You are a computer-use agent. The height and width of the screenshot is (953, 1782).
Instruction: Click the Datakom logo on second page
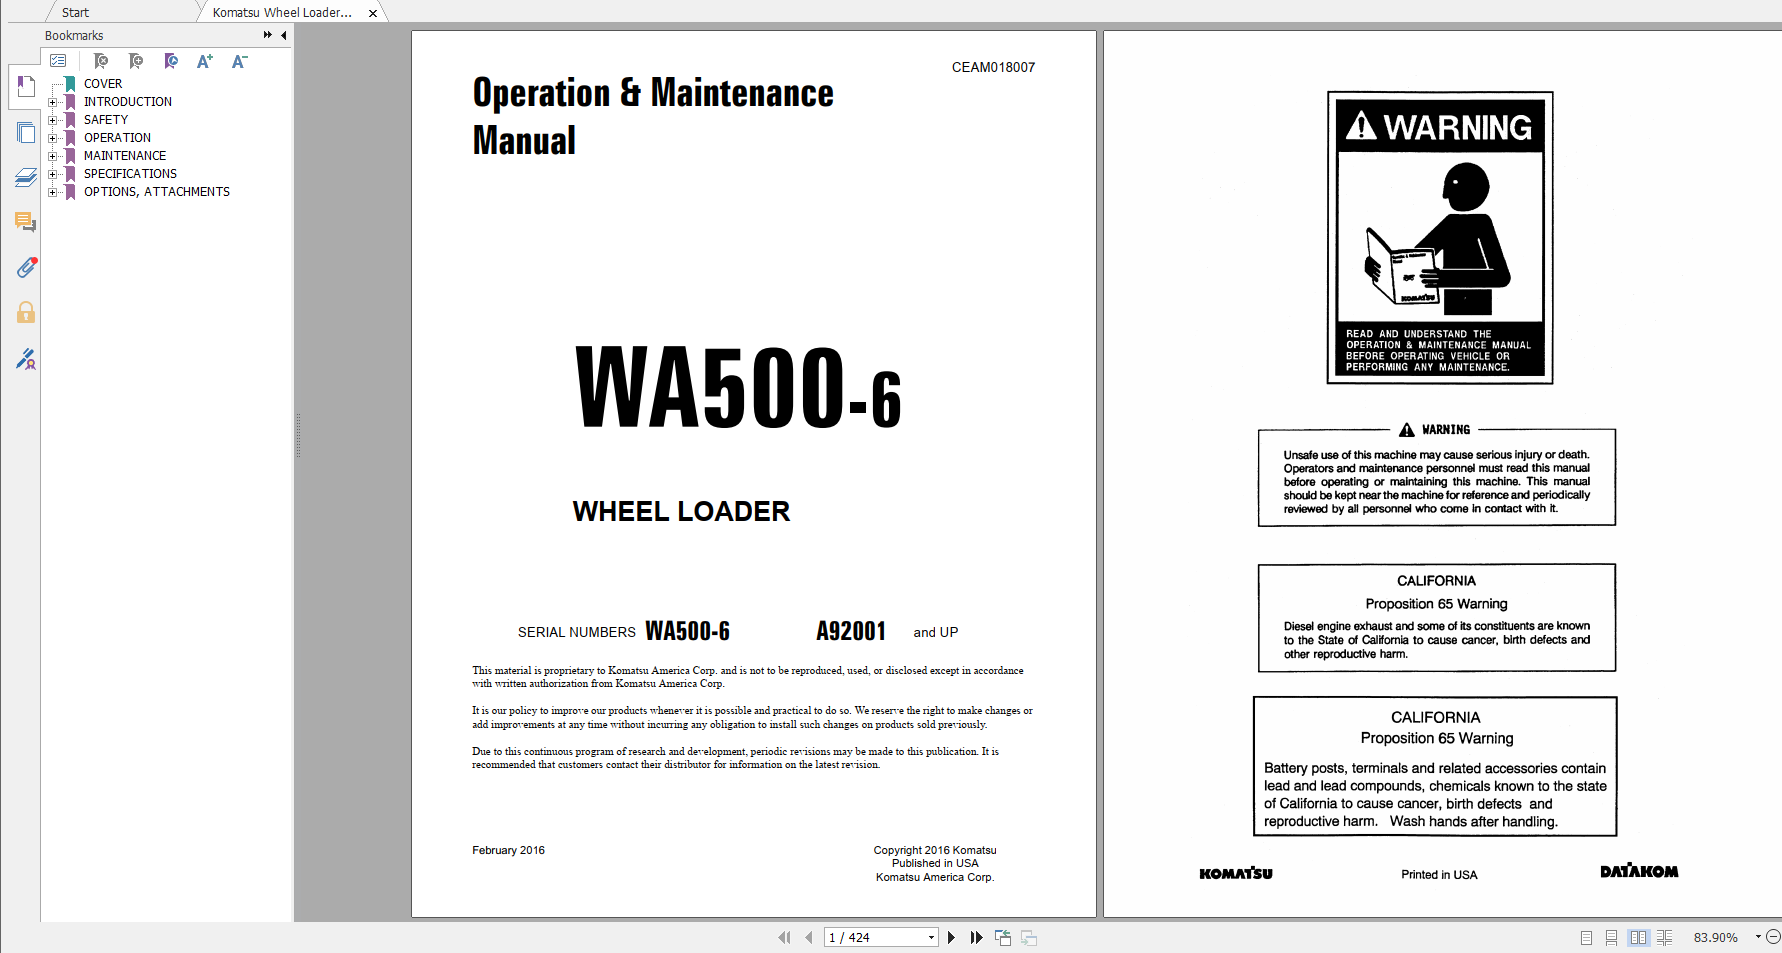click(1639, 871)
